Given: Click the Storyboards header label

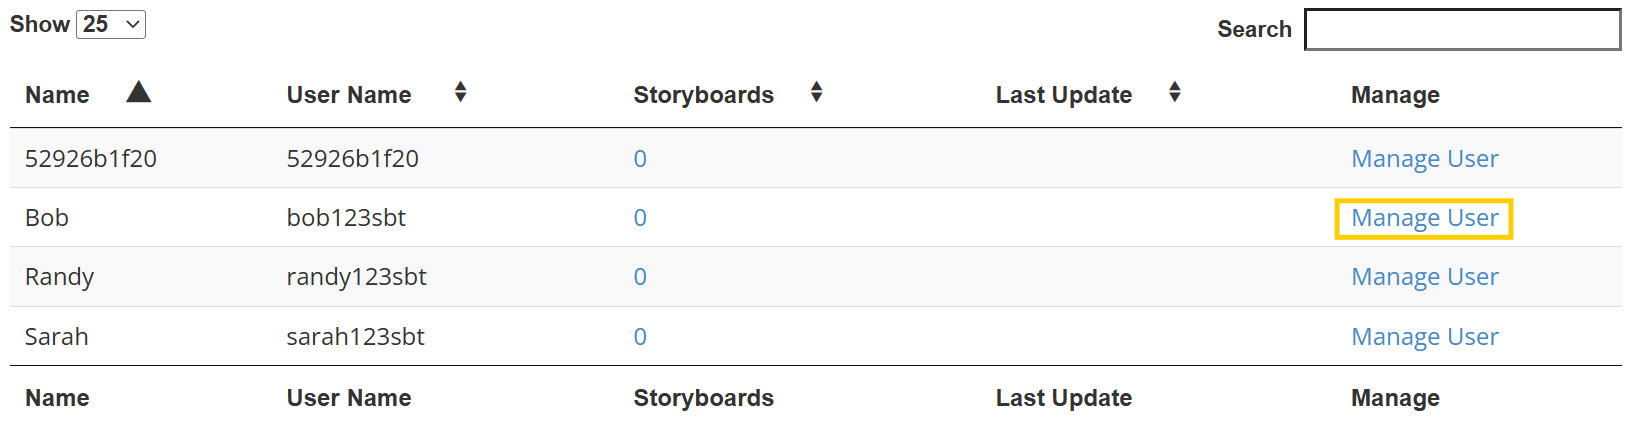Looking at the screenshot, I should [703, 95].
